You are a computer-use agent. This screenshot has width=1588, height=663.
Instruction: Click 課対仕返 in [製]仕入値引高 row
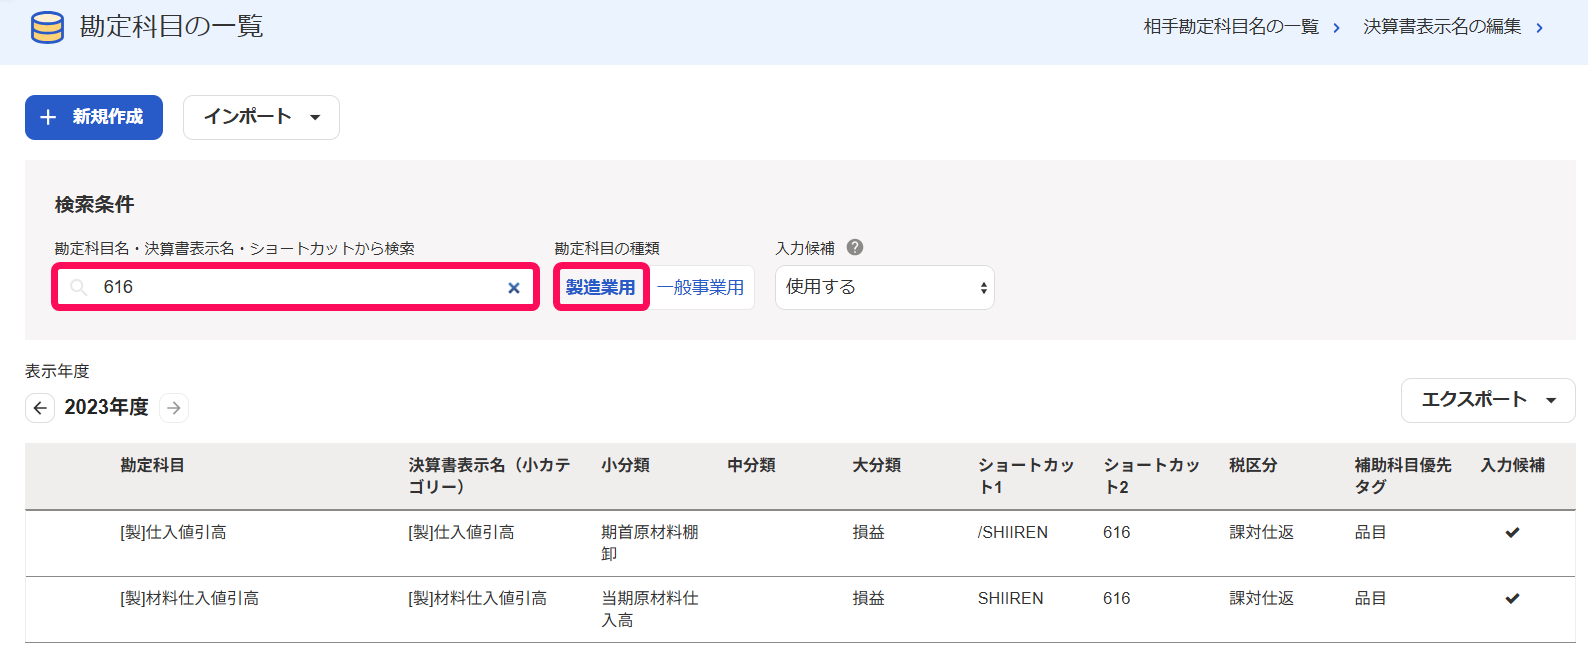click(x=1262, y=533)
